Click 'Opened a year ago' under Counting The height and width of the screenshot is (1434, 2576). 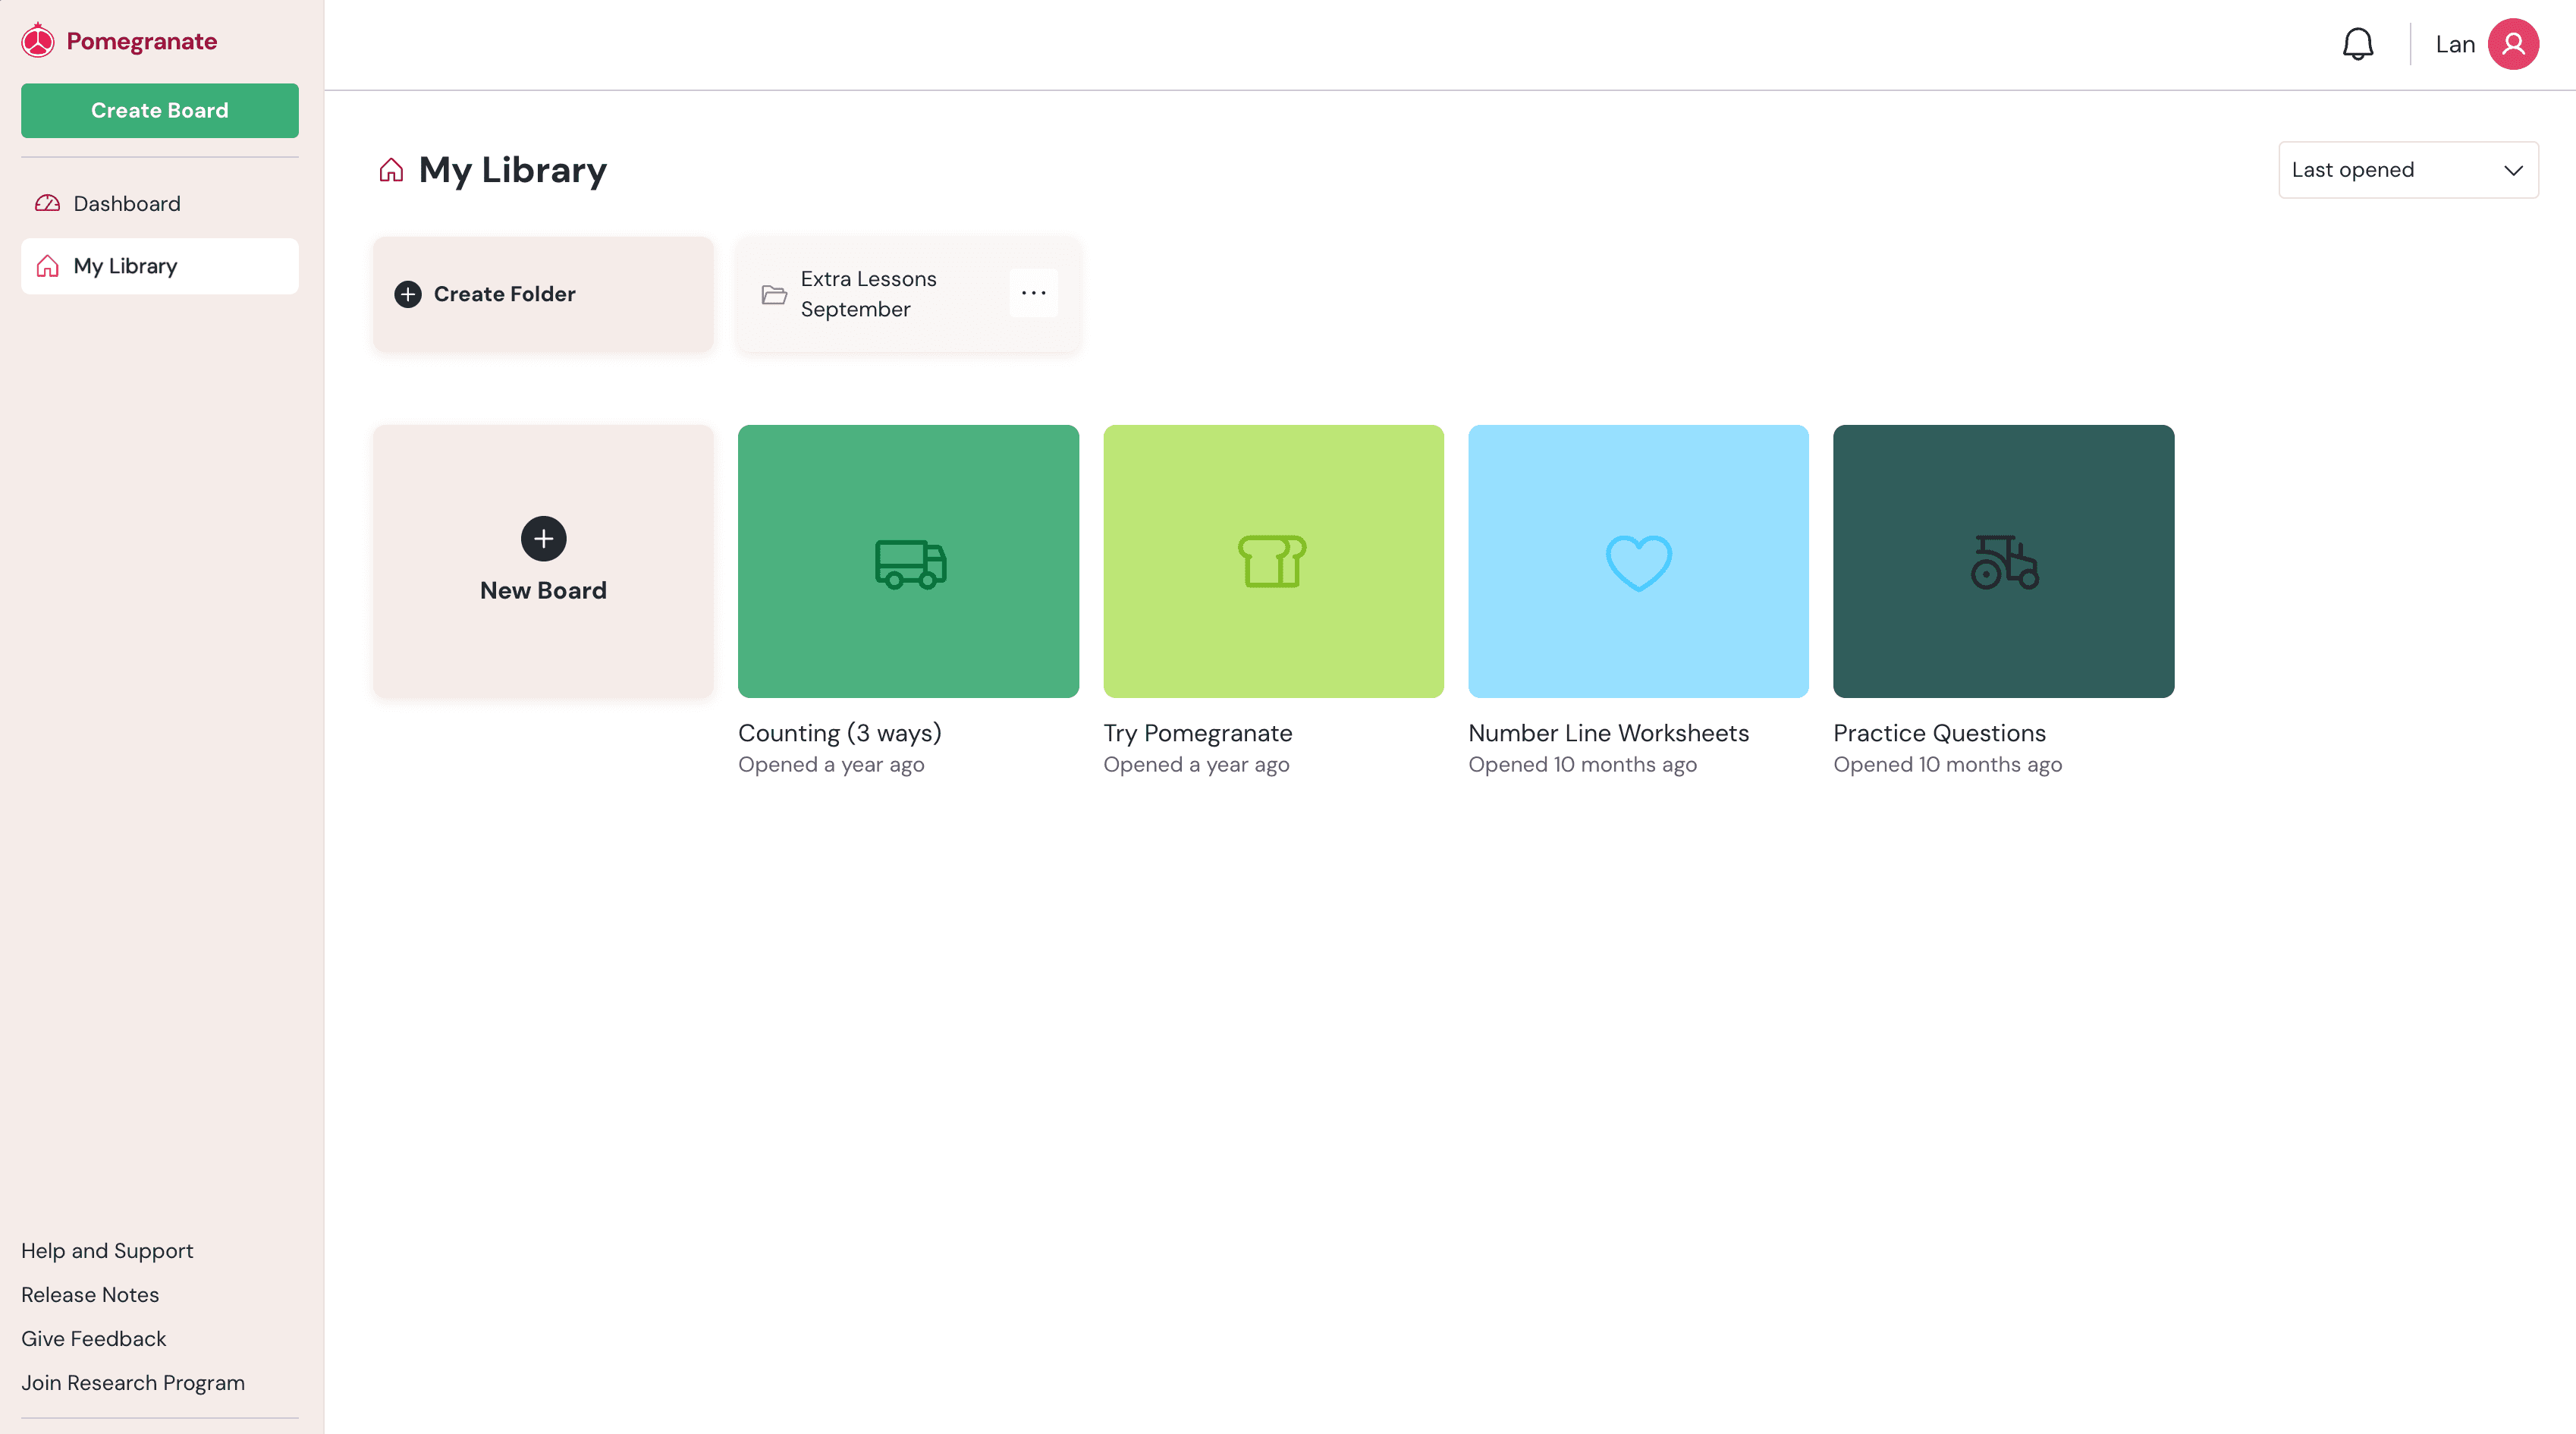pos(831,765)
